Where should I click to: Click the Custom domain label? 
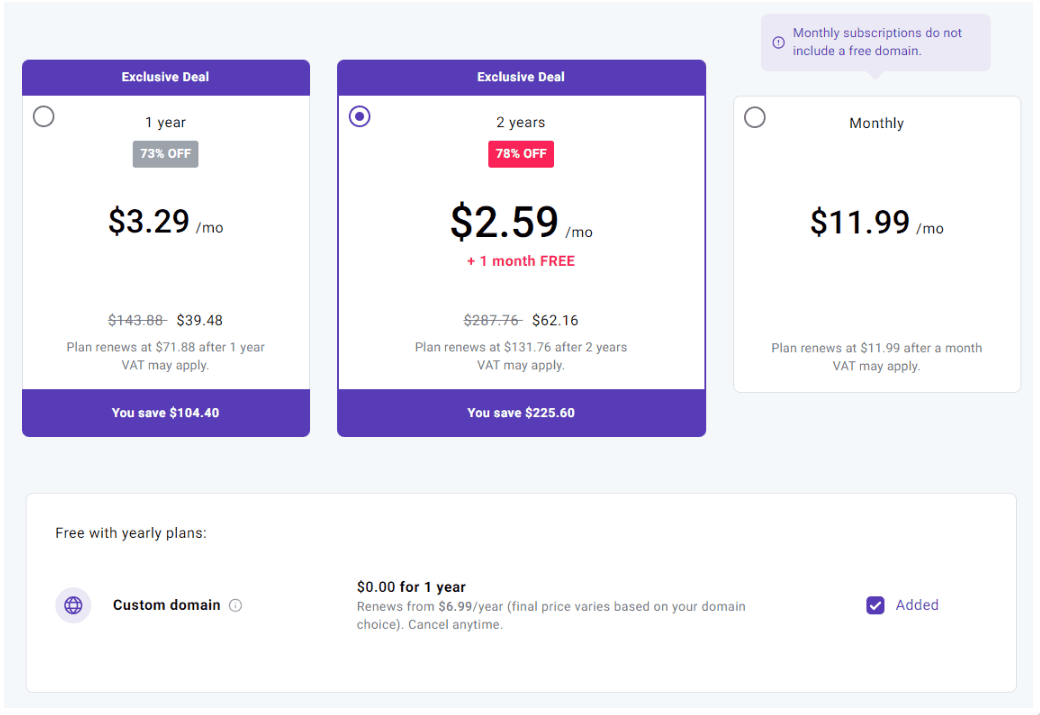pyautogui.click(x=166, y=605)
